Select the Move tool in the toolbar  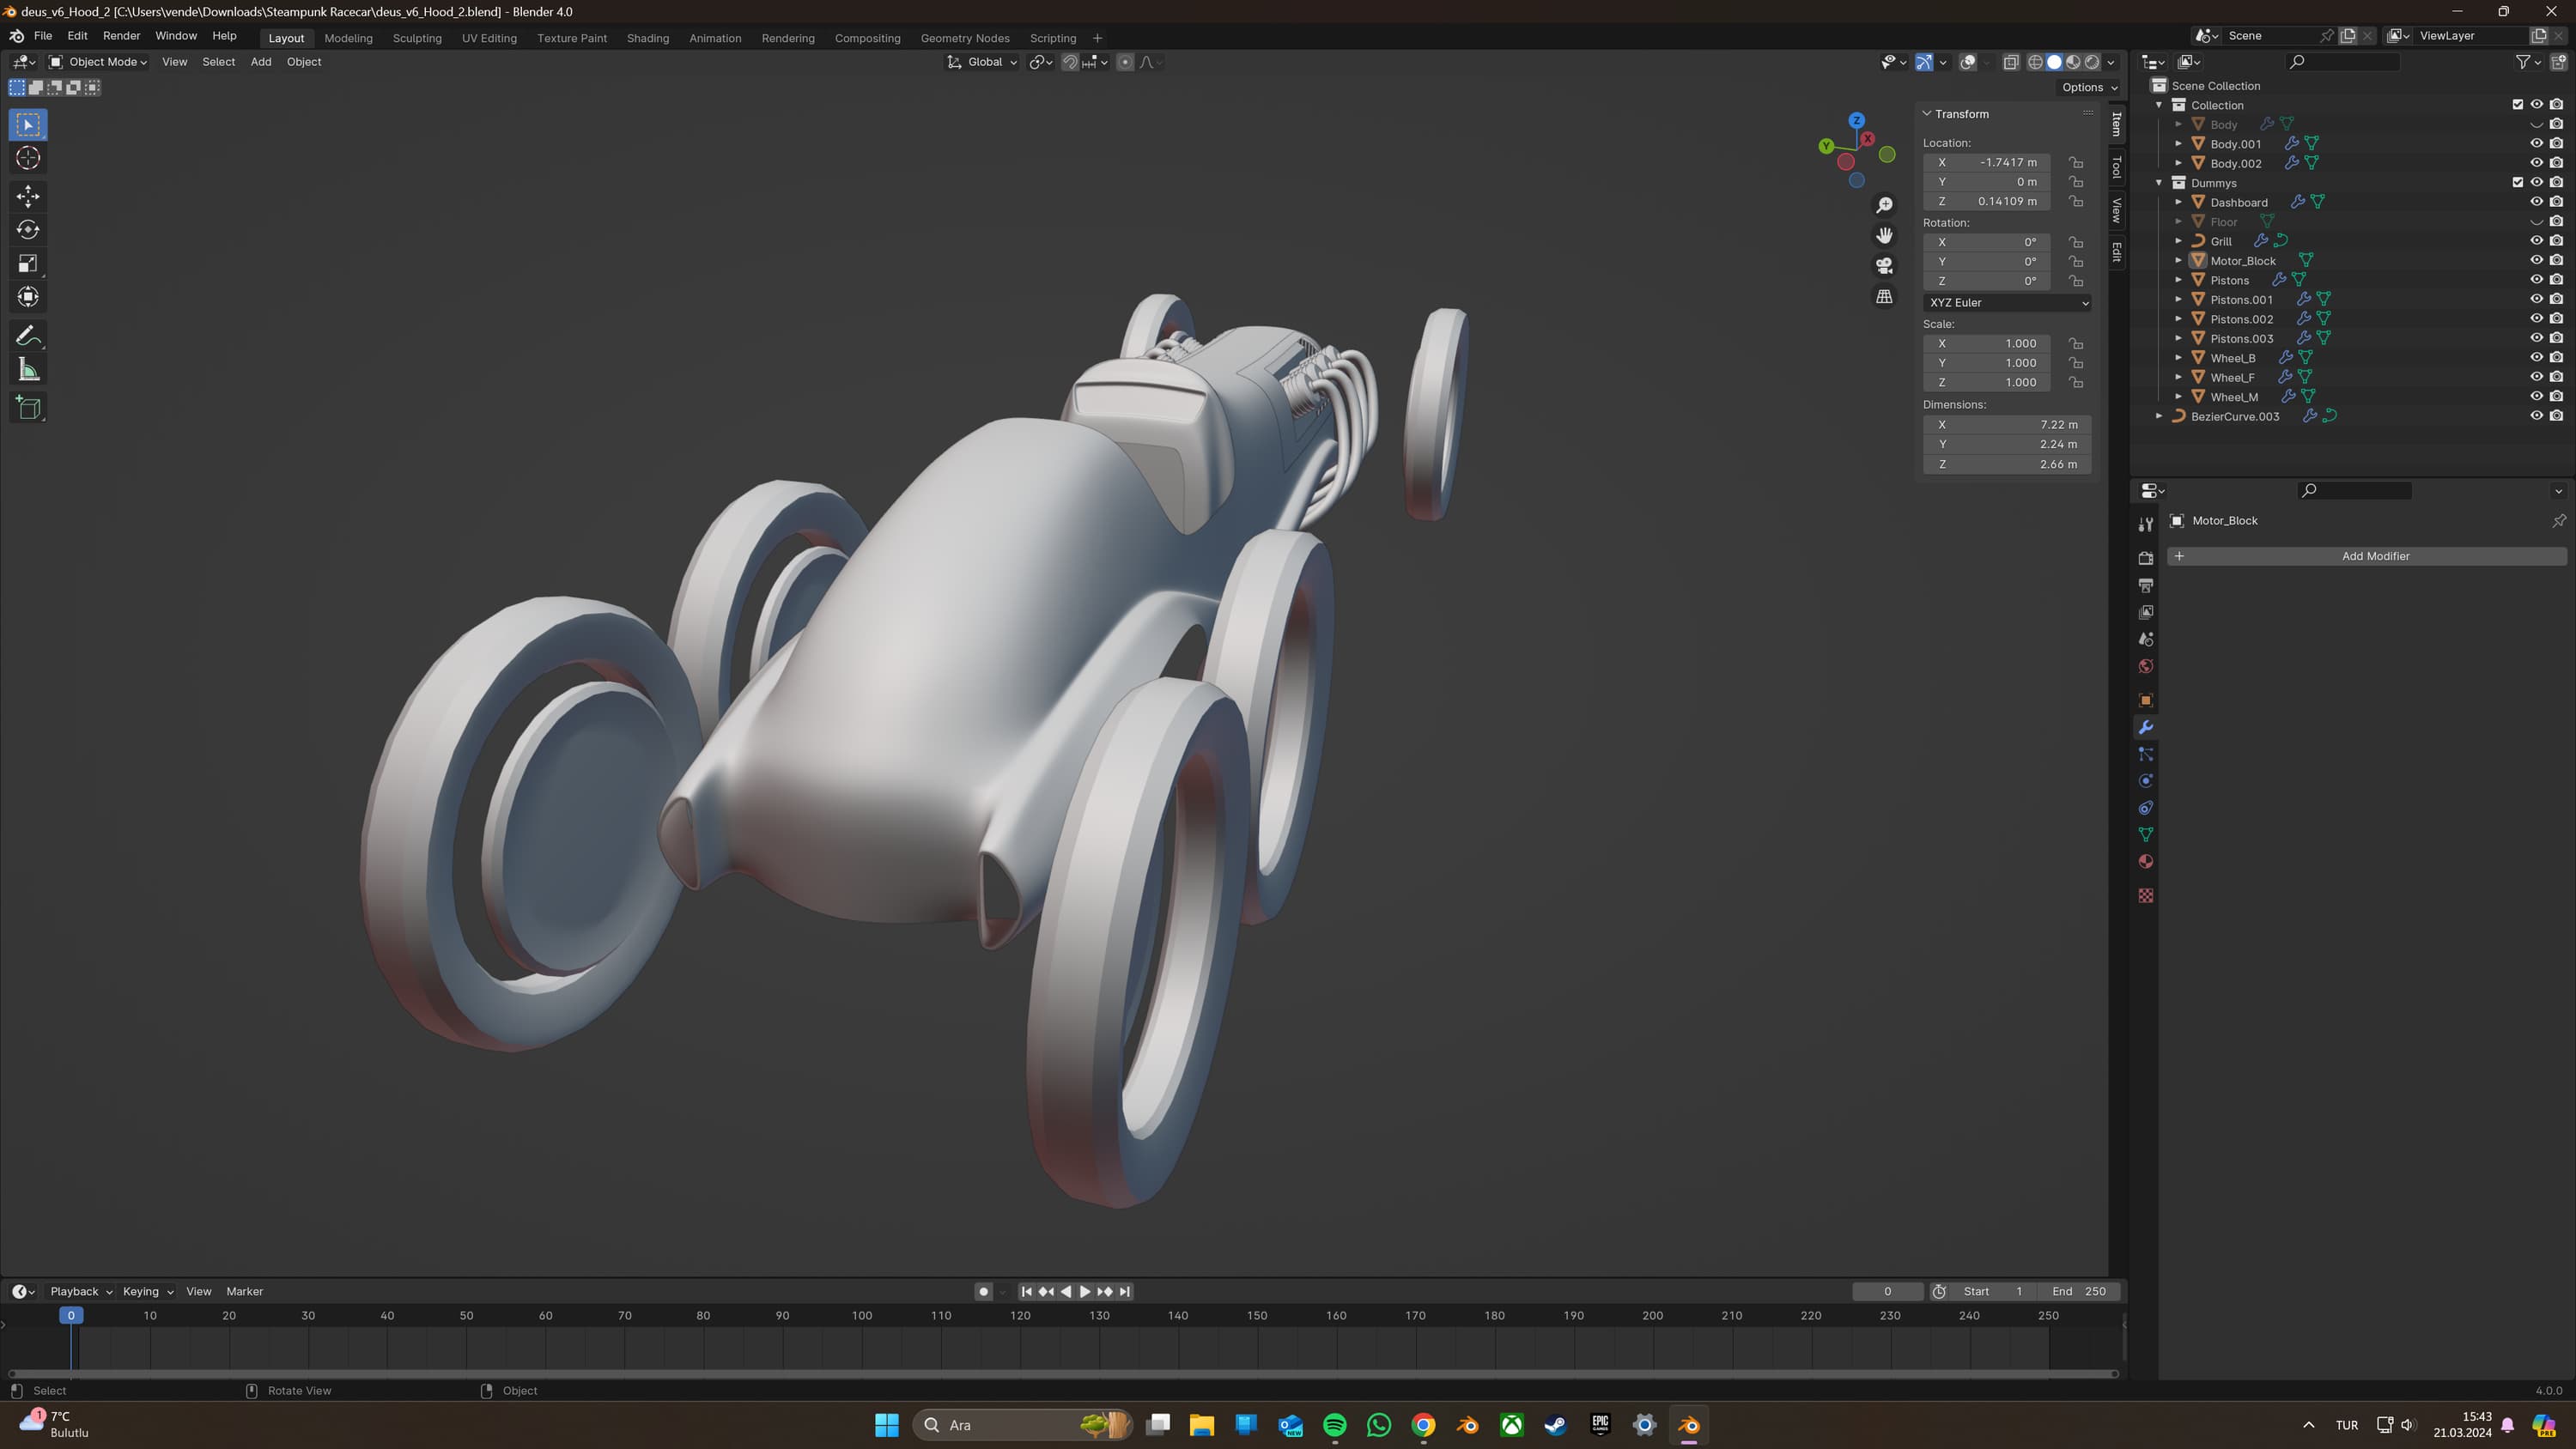pyautogui.click(x=28, y=196)
